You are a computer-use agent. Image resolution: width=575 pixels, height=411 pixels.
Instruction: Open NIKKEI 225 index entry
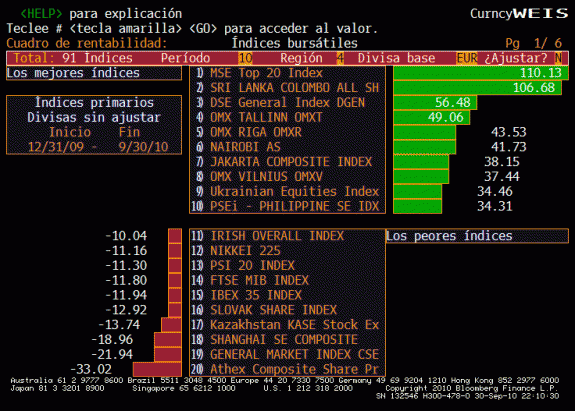pyautogui.click(x=288, y=251)
